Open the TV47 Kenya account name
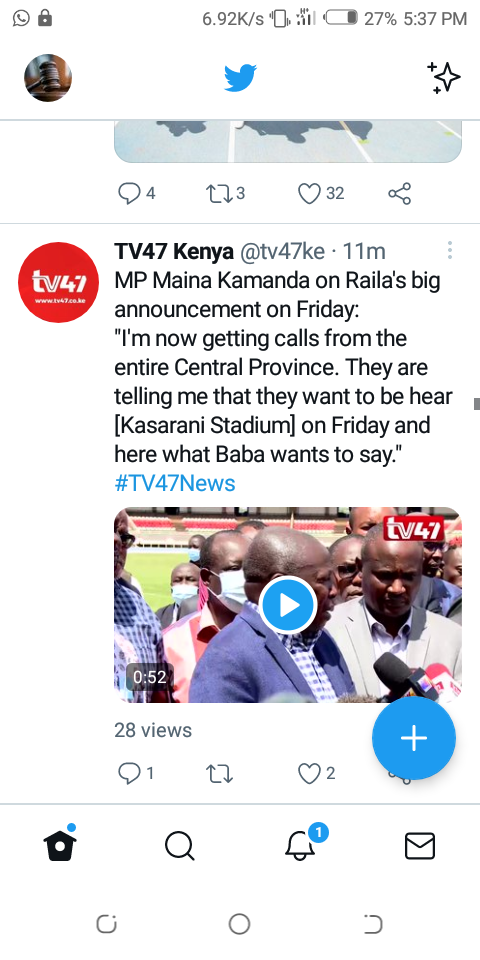Viewport: 480px width, 960px height. (x=174, y=251)
